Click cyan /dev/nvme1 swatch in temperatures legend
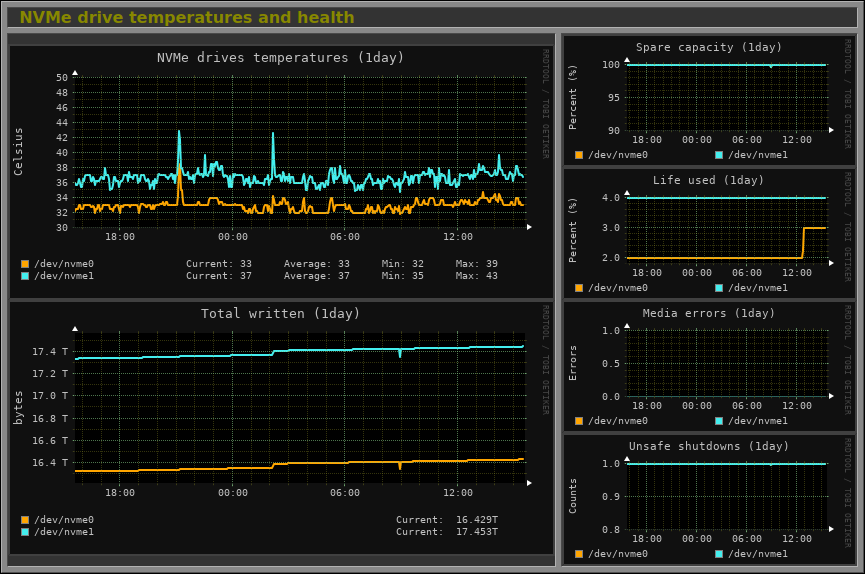Screen dimensions: 865x574 [25, 276]
